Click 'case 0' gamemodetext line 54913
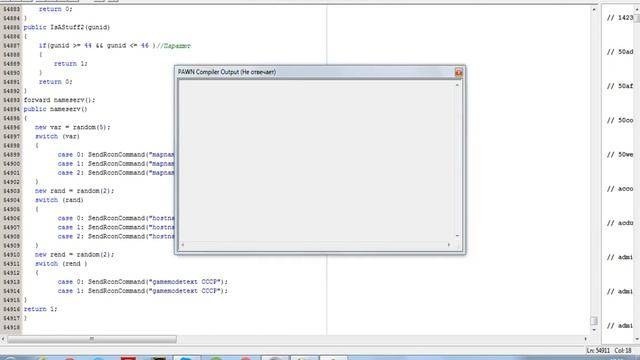Image resolution: width=640 pixels, height=360 pixels. (x=142, y=282)
